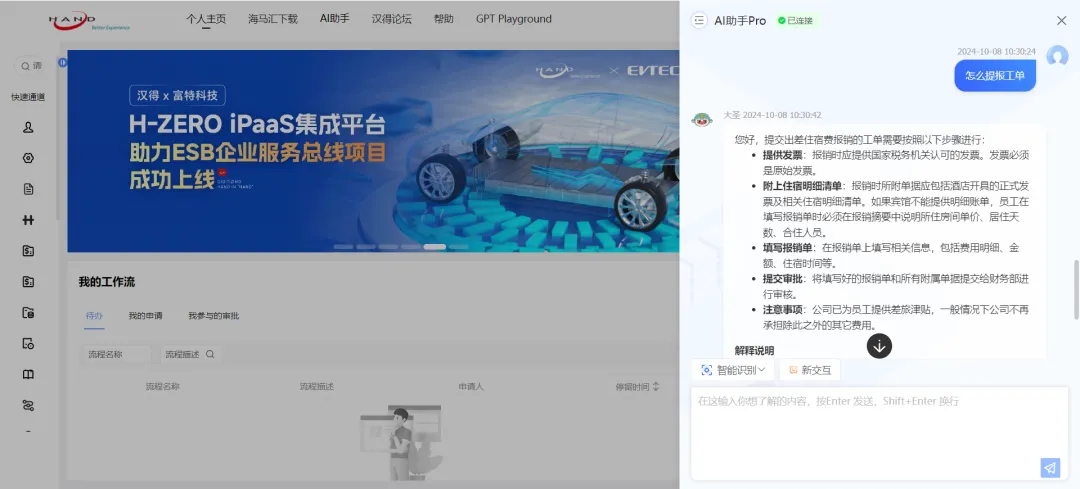Switch to the 待办 workflow tab
The width and height of the screenshot is (1080, 489).
tap(94, 315)
